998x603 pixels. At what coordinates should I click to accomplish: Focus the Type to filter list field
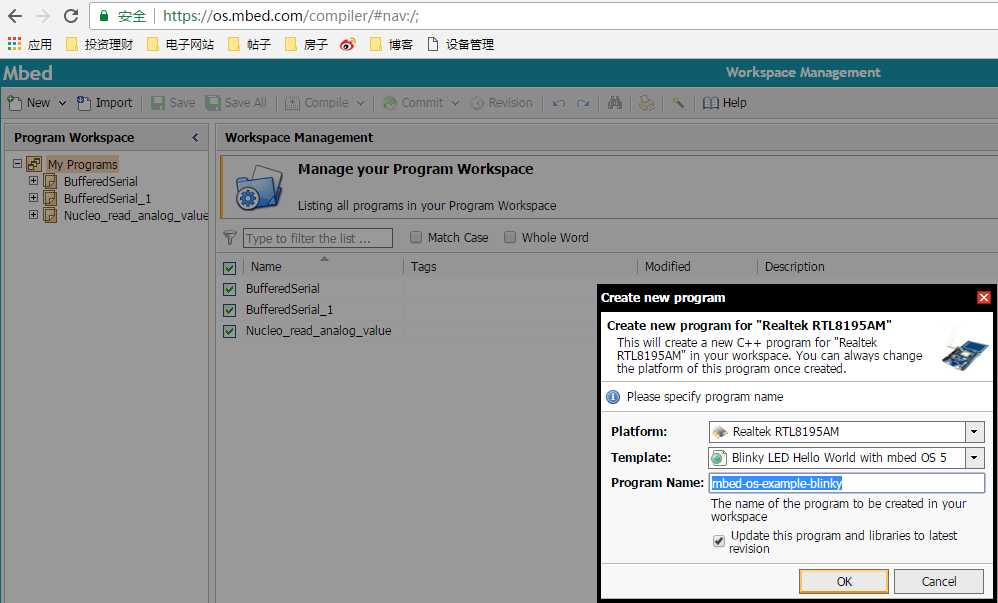(318, 238)
